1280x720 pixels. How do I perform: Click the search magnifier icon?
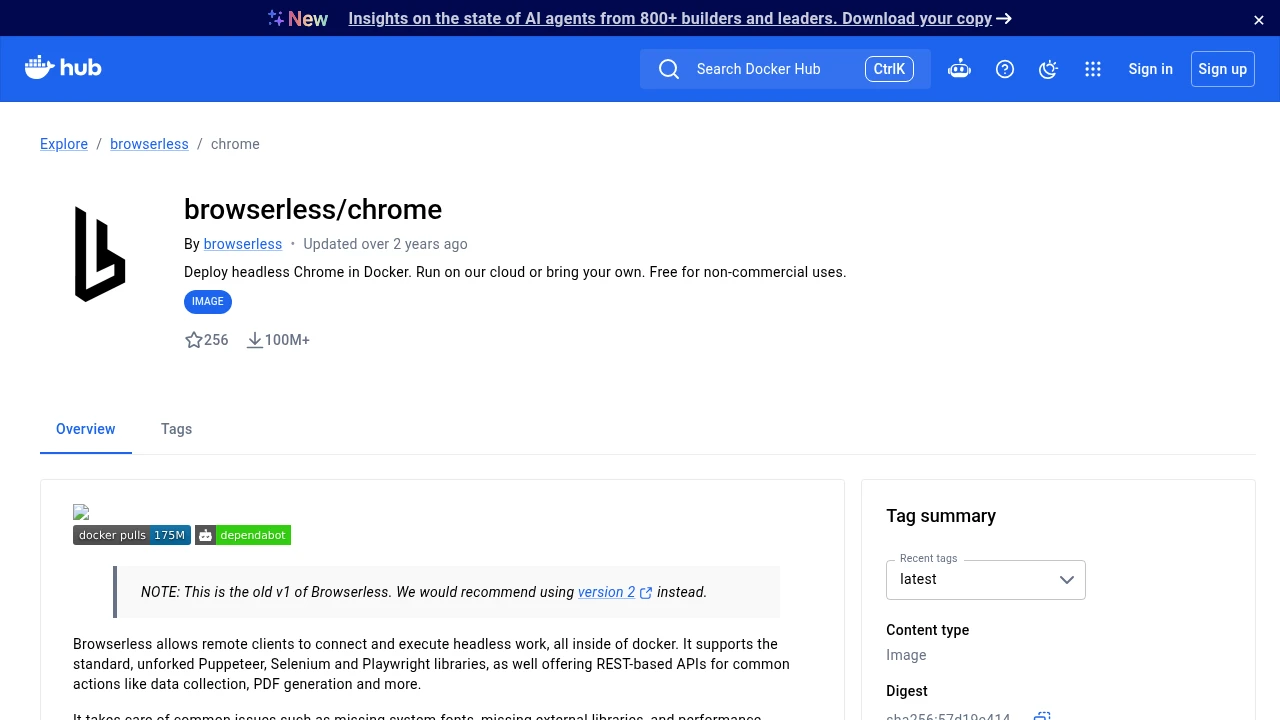click(669, 69)
